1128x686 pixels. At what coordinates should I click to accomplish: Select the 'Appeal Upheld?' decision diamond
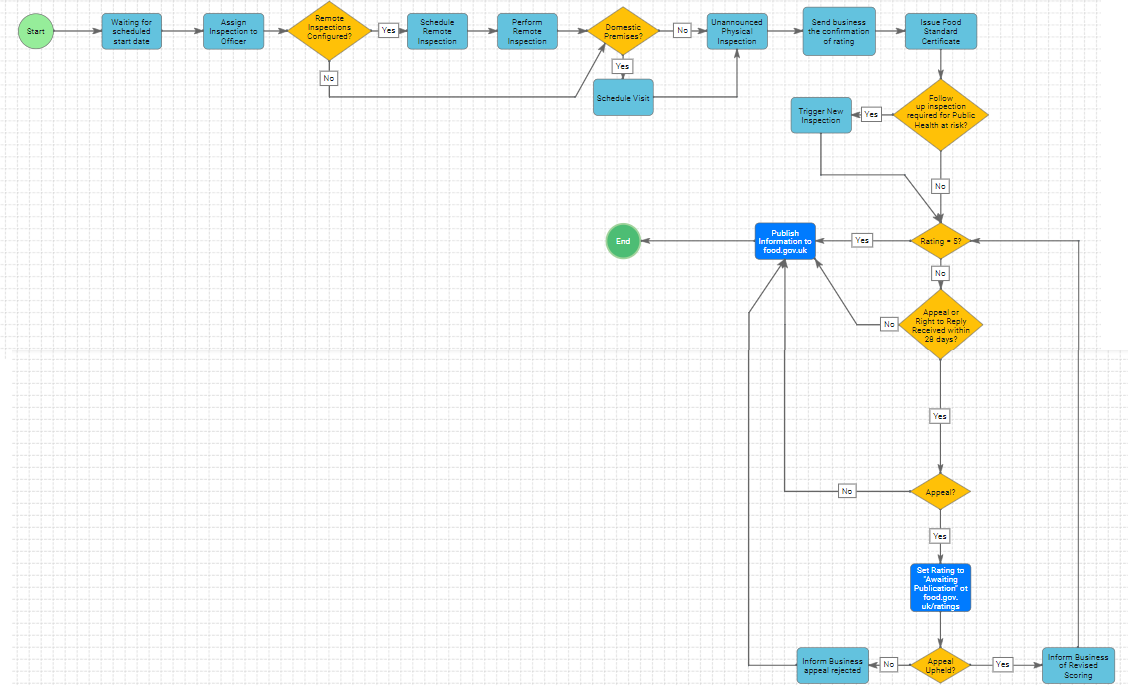[940, 664]
